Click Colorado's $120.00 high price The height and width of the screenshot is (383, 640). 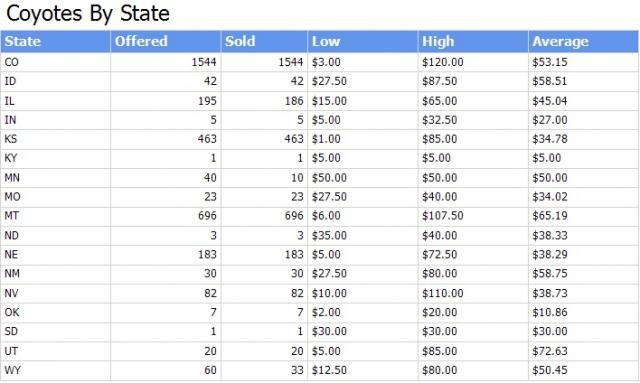point(442,62)
